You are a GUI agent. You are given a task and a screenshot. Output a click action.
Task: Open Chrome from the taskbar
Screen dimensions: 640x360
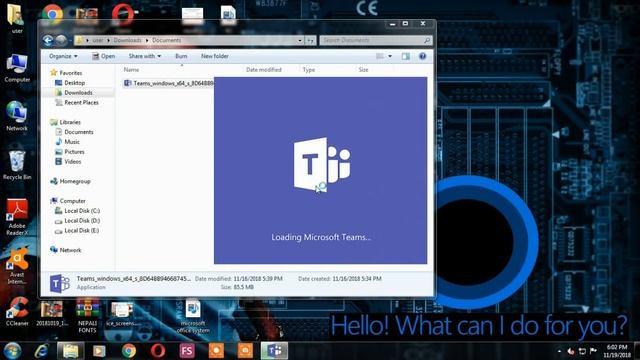pyautogui.click(x=129, y=351)
